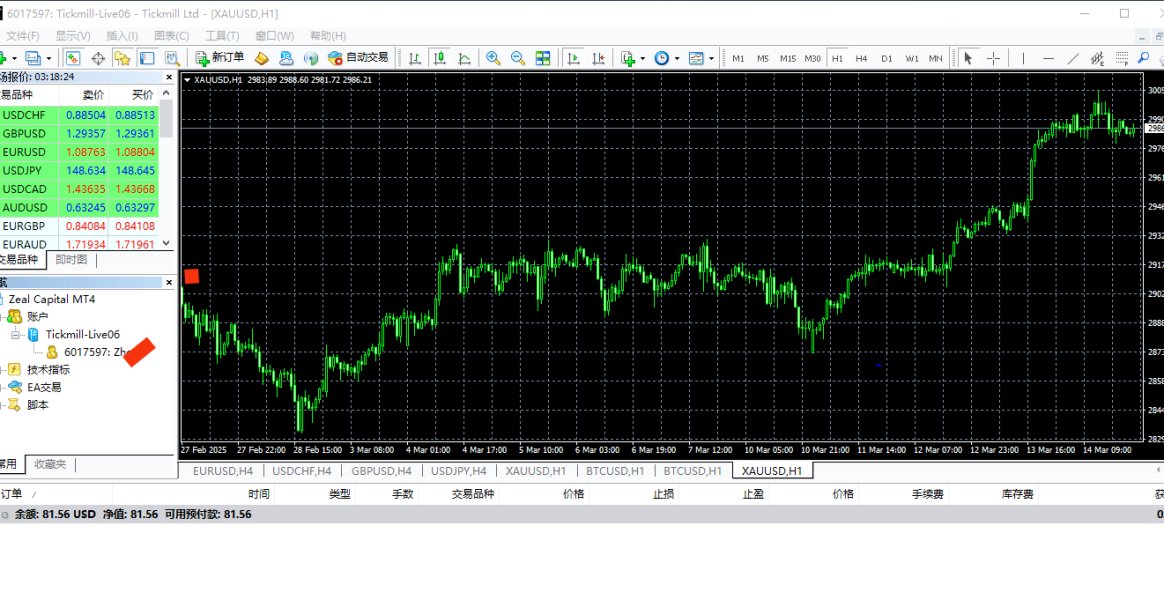Viewport: 1164px width, 600px height.
Task: Click the New Order (新订单) button
Action: click(220, 58)
